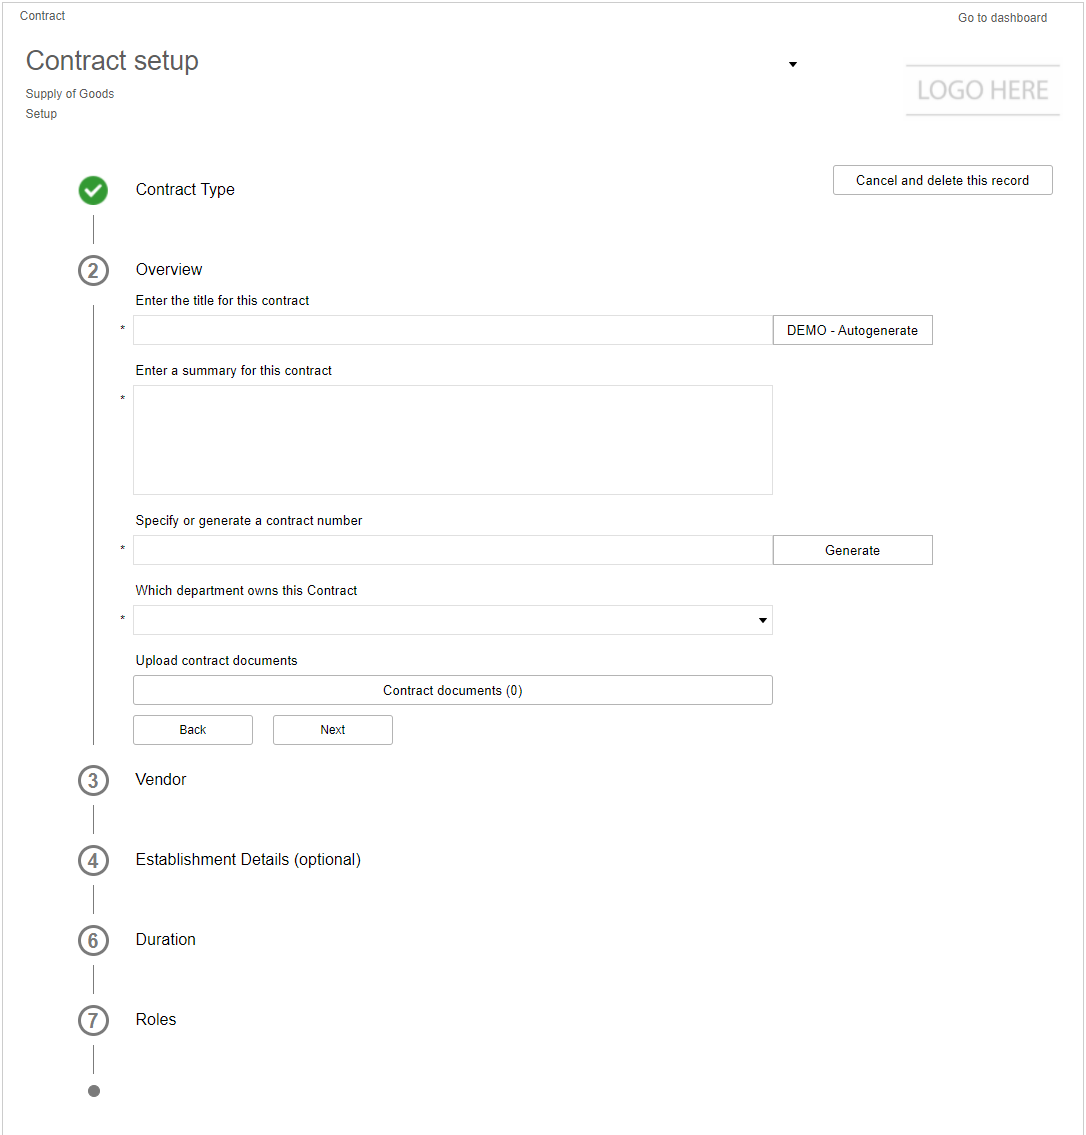Select the step 2 Overview circle icon
The height and width of the screenshot is (1135, 1086).
click(x=93, y=271)
